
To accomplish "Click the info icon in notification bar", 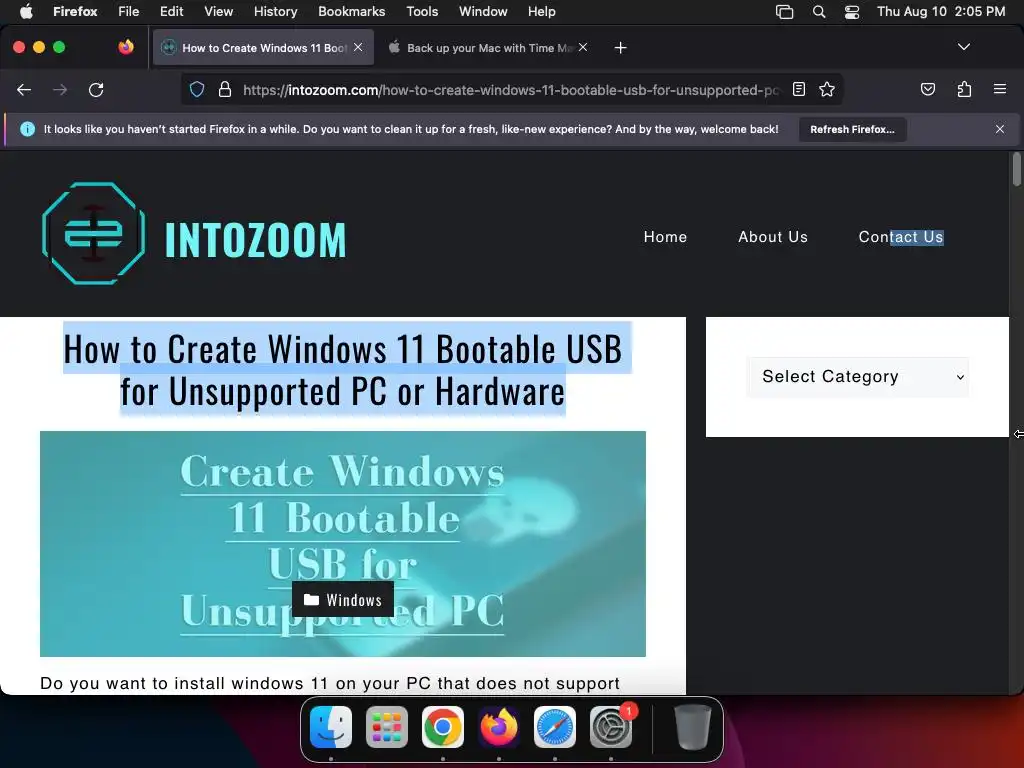I will pyautogui.click(x=27, y=129).
